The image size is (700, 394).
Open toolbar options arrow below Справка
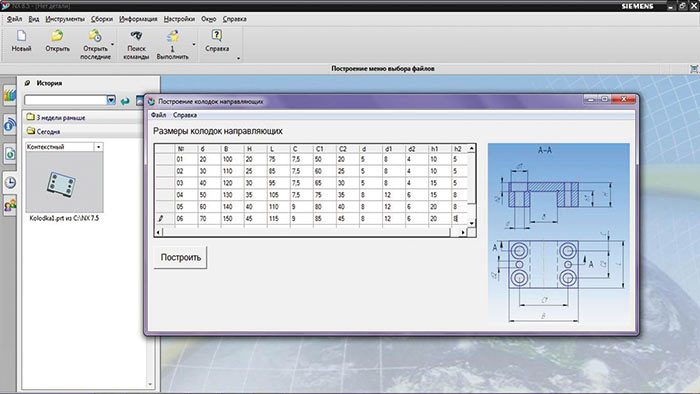tap(238, 58)
